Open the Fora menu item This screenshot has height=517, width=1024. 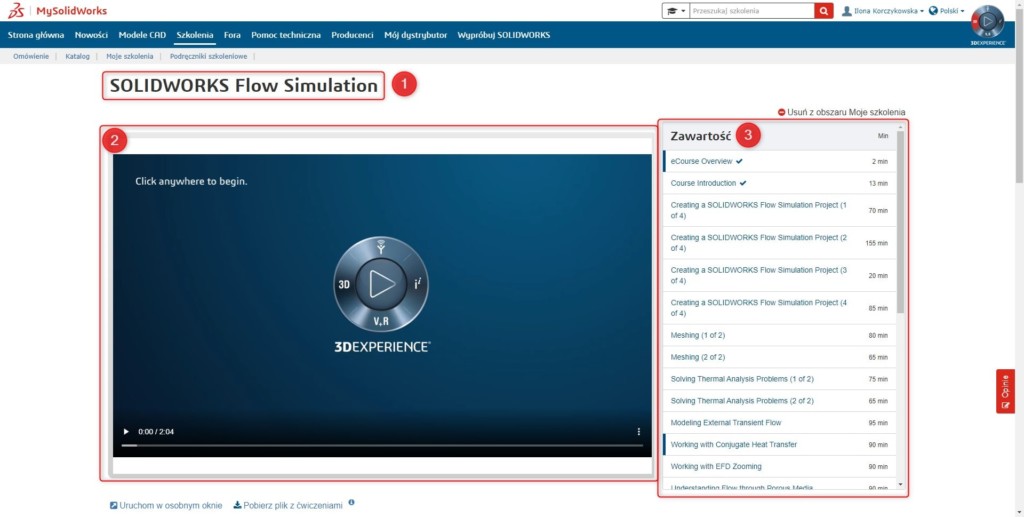tap(232, 35)
